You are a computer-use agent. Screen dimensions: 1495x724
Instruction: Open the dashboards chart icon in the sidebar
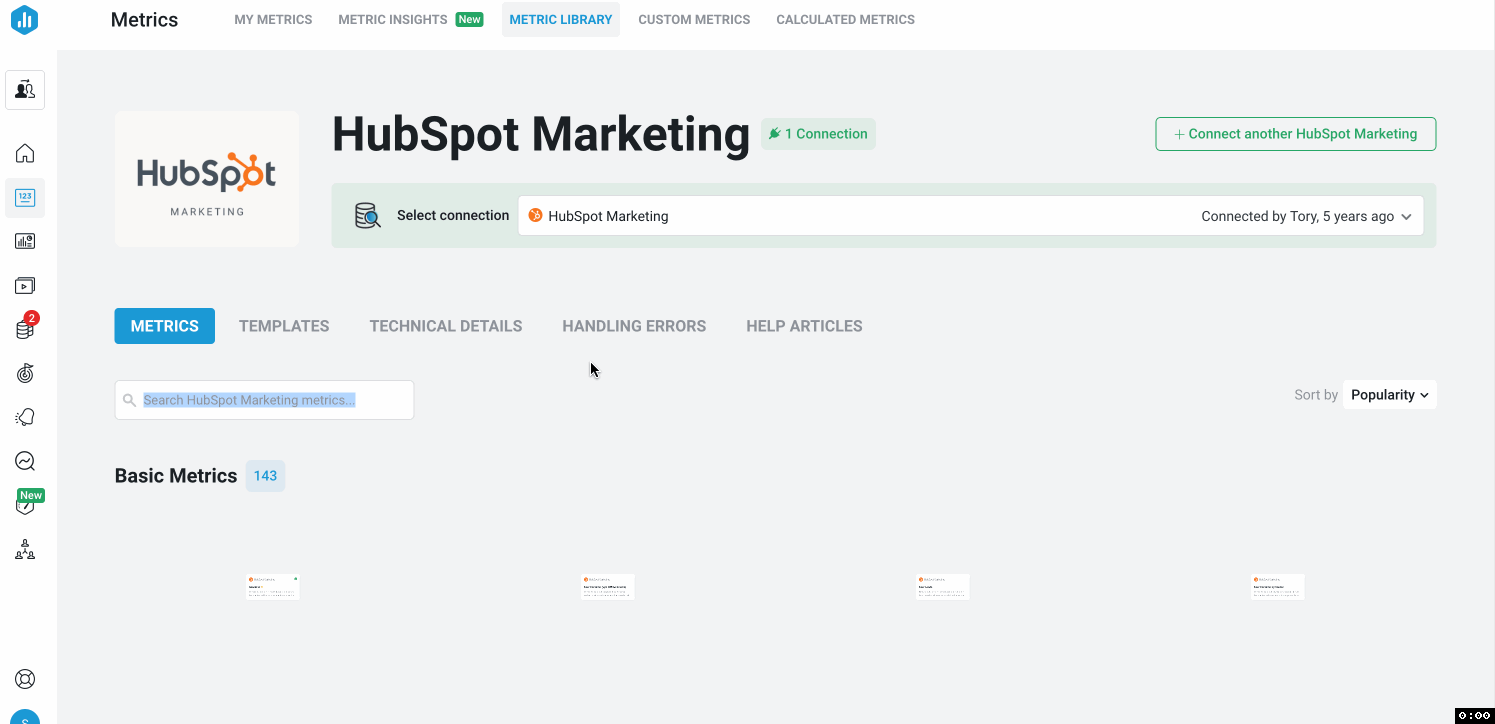point(24,240)
